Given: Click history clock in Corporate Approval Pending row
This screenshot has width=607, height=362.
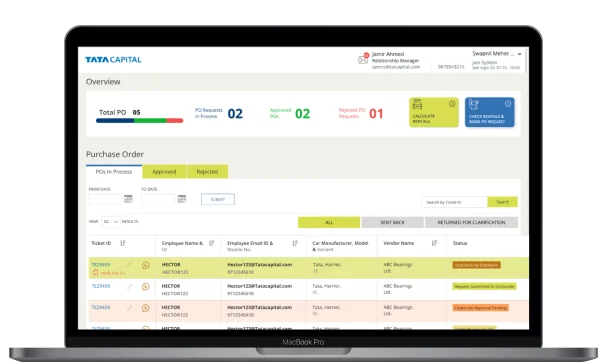Looking at the screenshot, I should click(146, 308).
